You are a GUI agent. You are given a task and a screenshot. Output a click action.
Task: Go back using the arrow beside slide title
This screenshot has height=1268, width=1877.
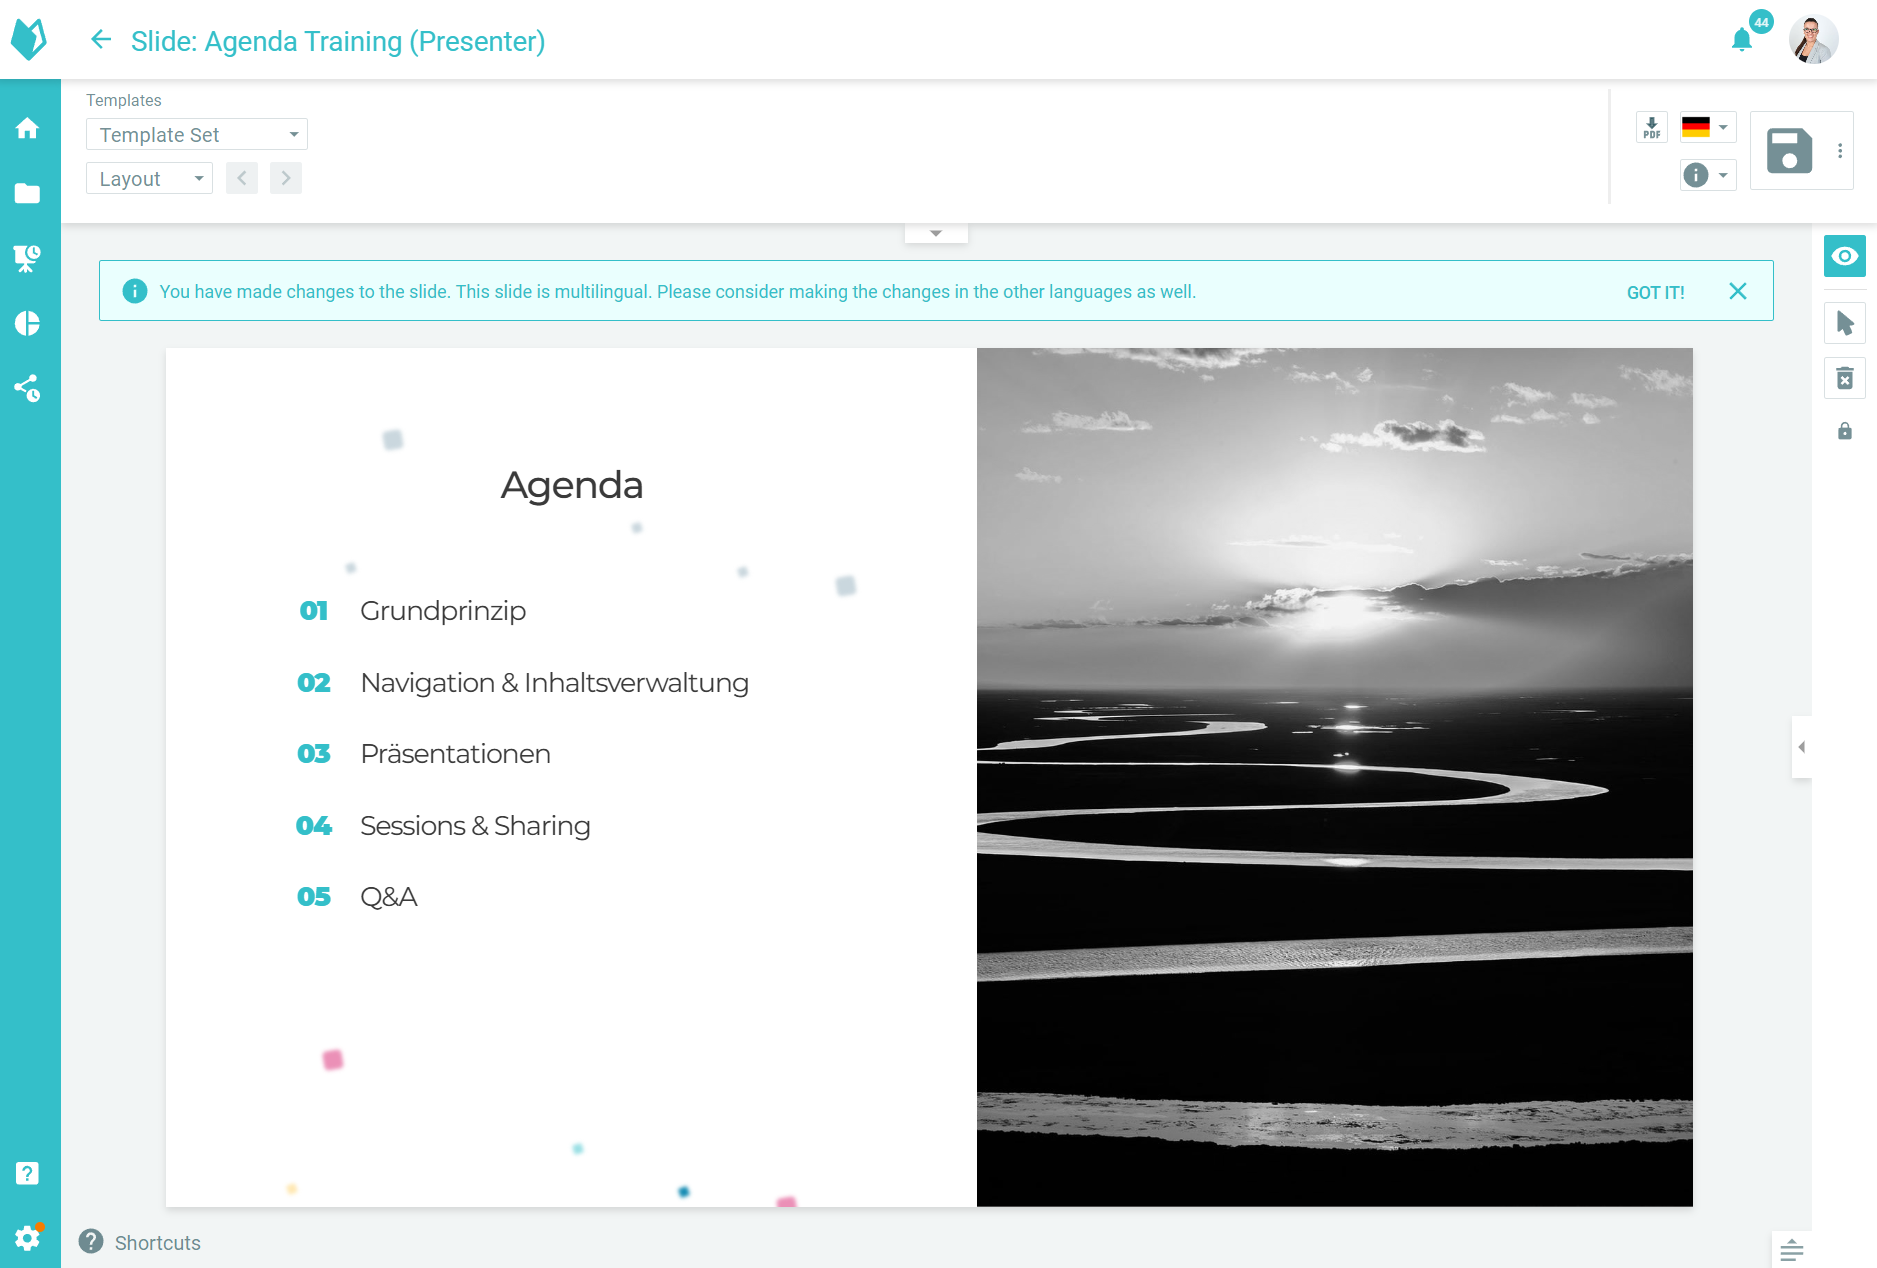pyautogui.click(x=101, y=40)
